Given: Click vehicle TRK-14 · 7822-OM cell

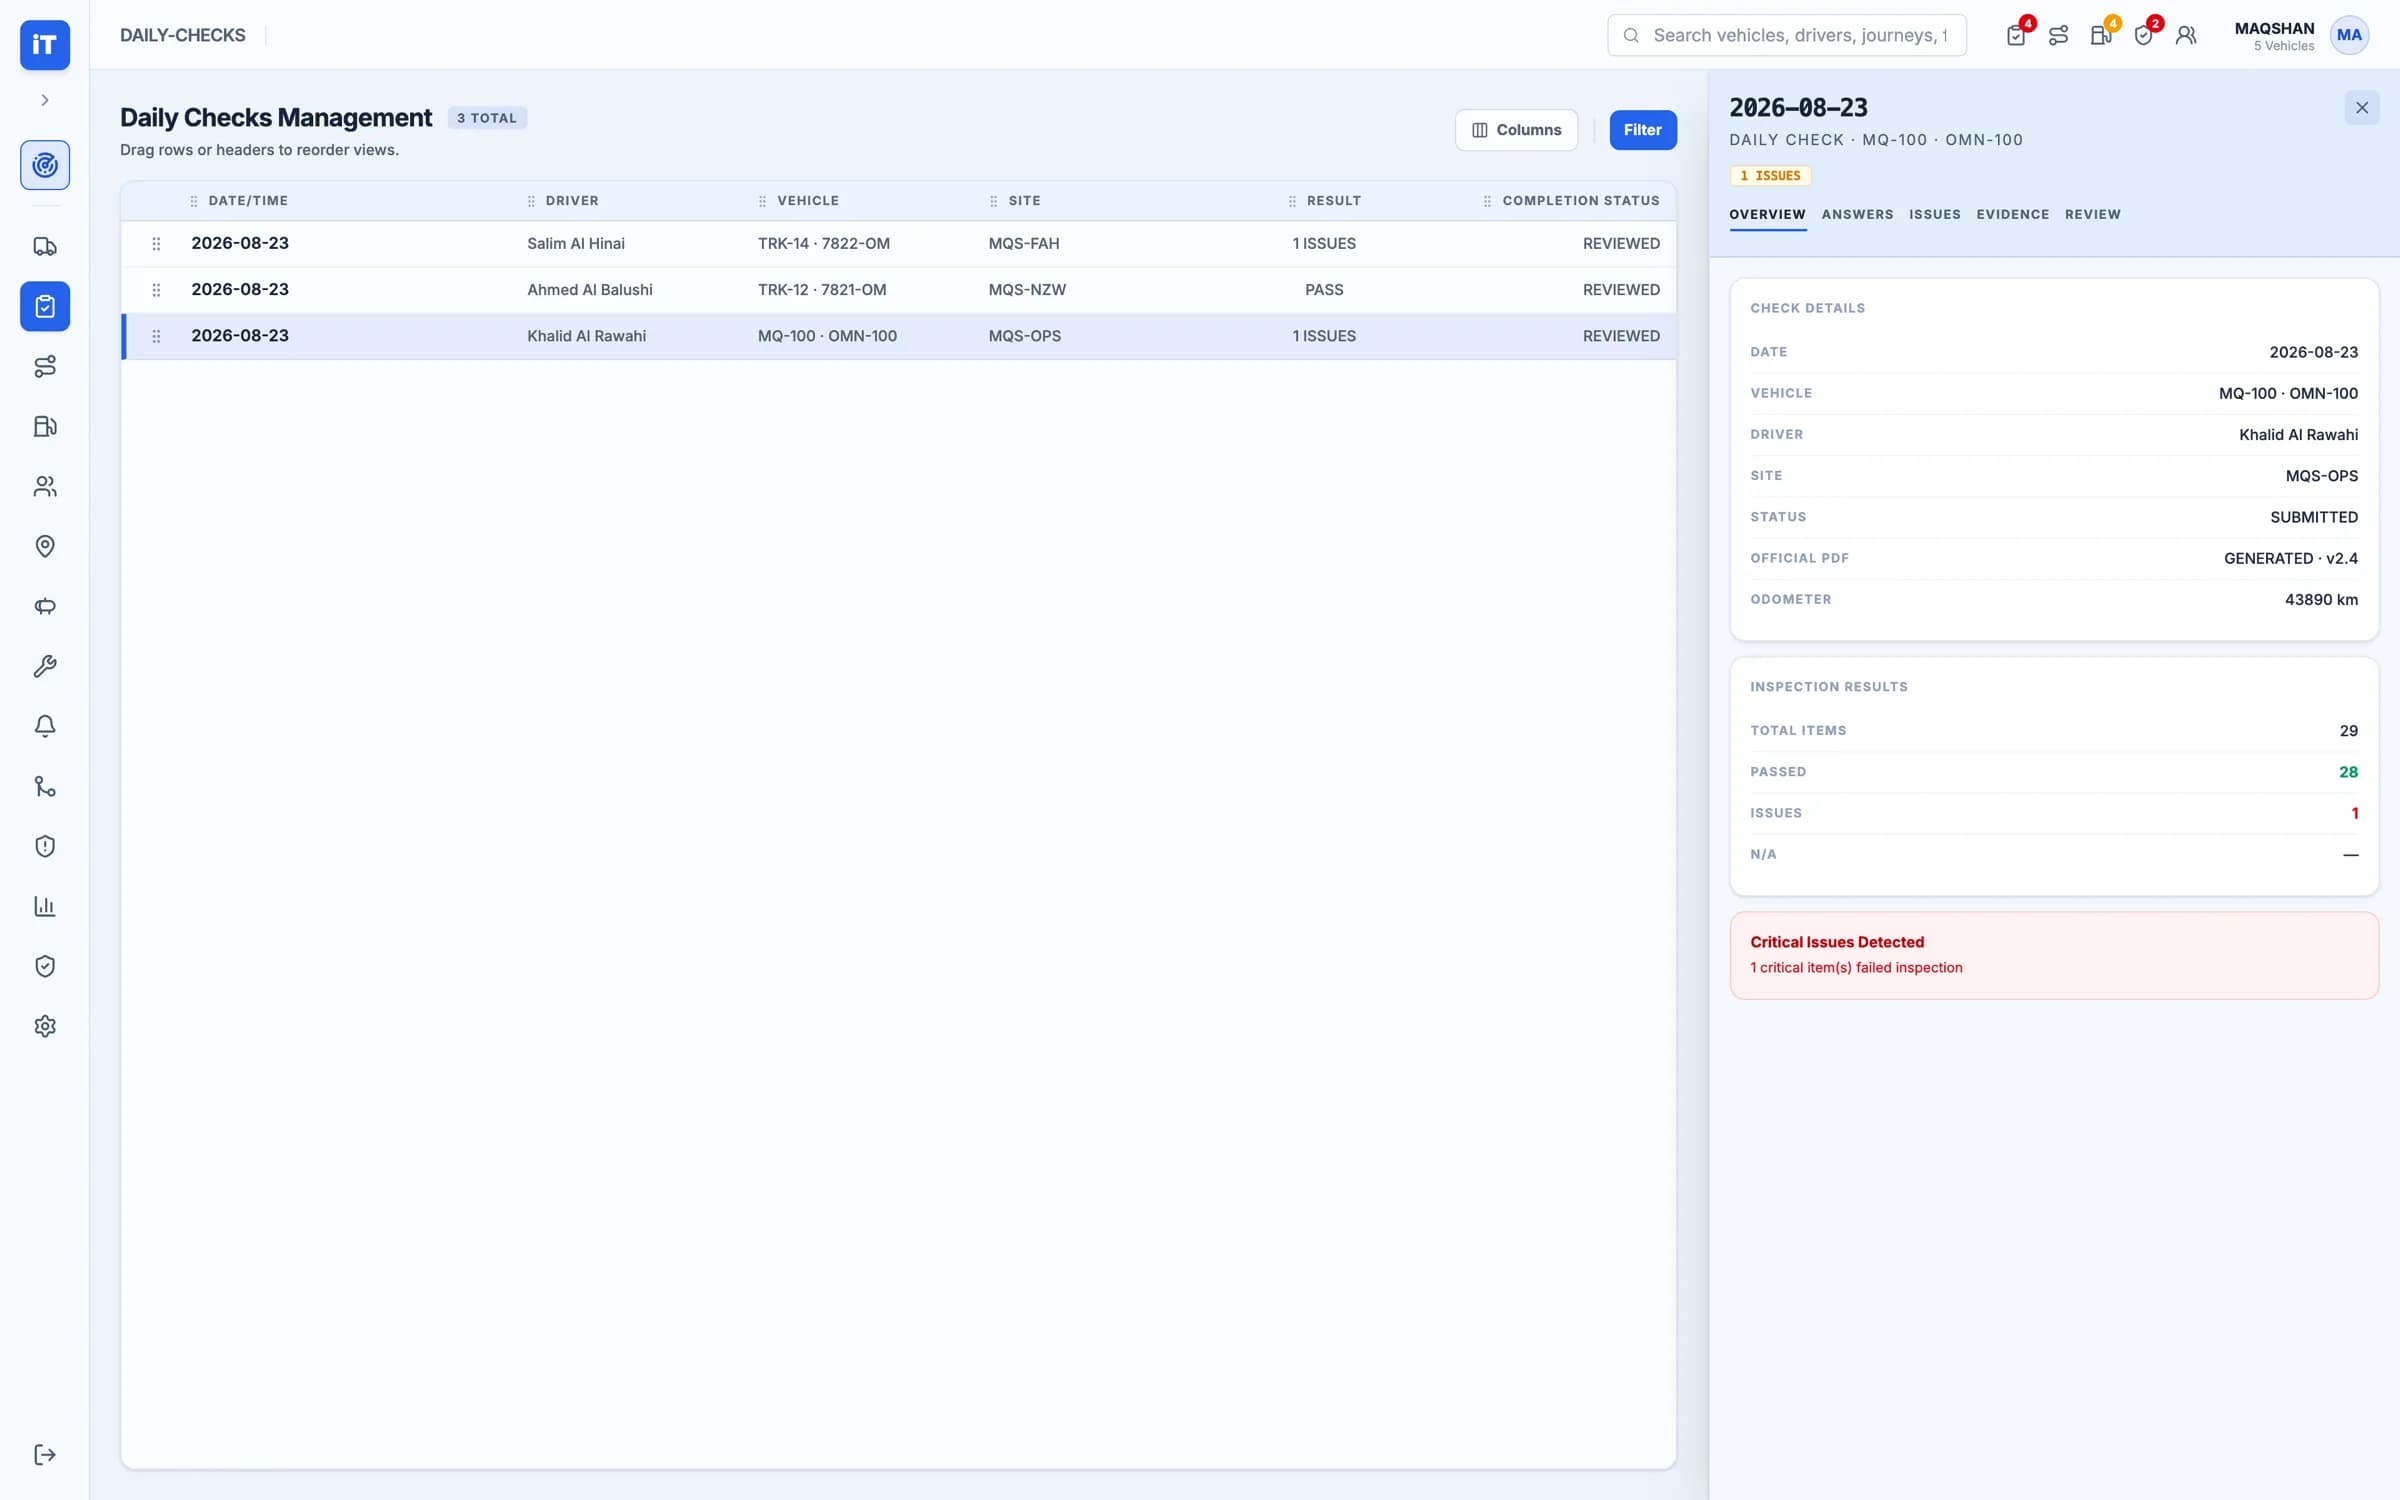Looking at the screenshot, I should 824,244.
